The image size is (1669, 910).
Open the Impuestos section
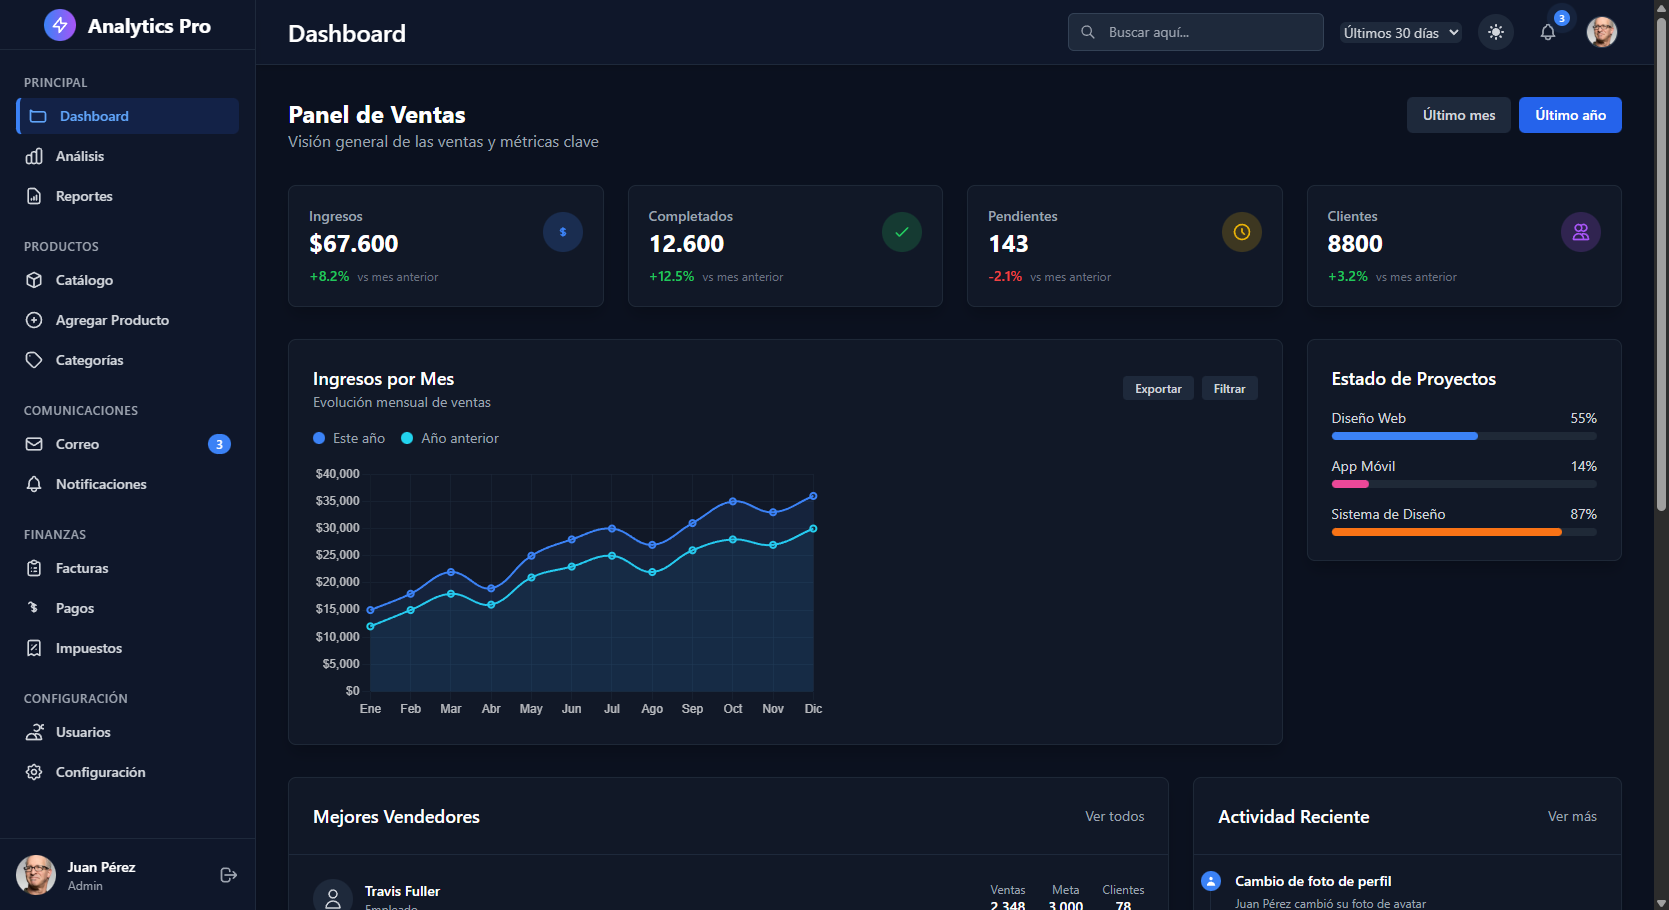[x=89, y=648]
